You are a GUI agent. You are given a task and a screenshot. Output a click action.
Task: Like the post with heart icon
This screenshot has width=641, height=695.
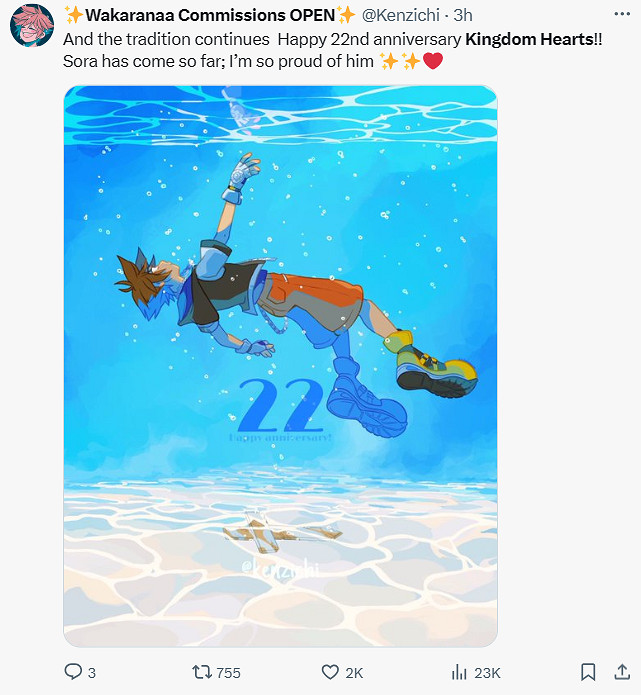click(330, 672)
